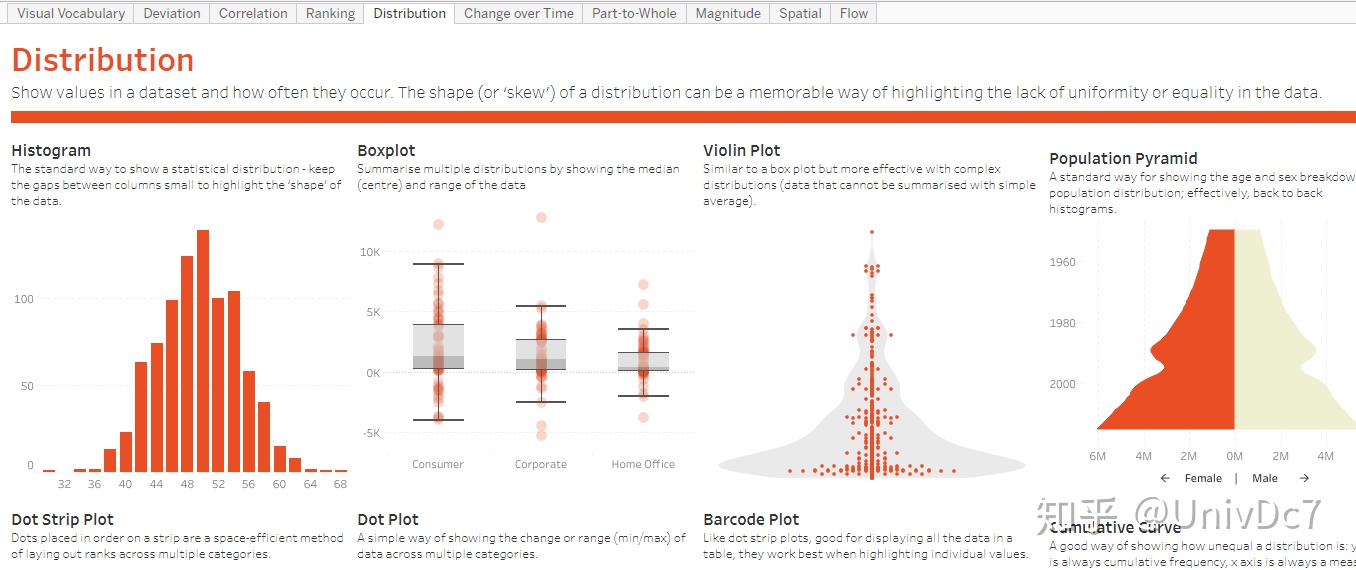Open the Visual Vocabulary tab
1356x570 pixels.
coord(71,13)
